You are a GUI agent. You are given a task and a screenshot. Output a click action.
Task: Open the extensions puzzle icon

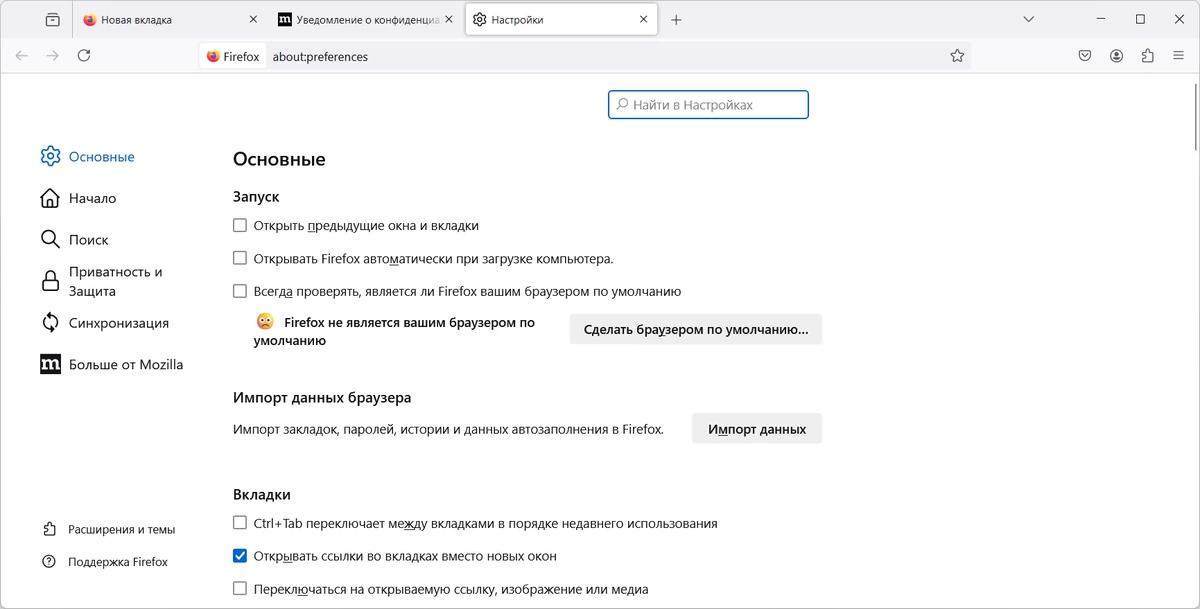tap(1147, 56)
